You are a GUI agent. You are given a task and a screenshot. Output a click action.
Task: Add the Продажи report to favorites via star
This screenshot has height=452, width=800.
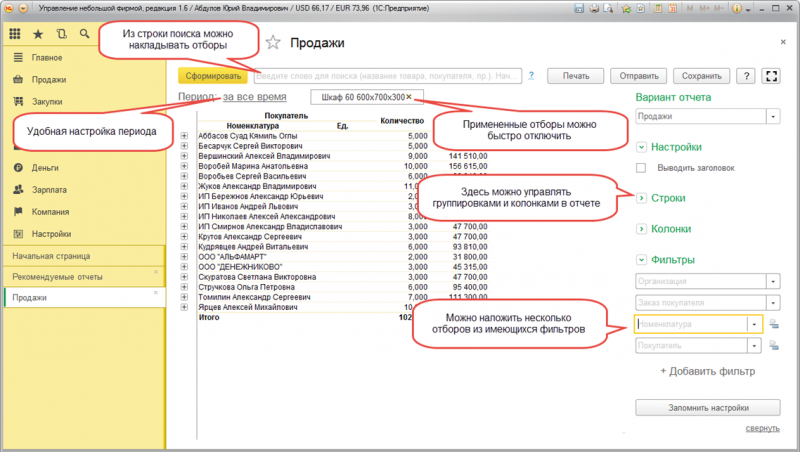click(273, 42)
